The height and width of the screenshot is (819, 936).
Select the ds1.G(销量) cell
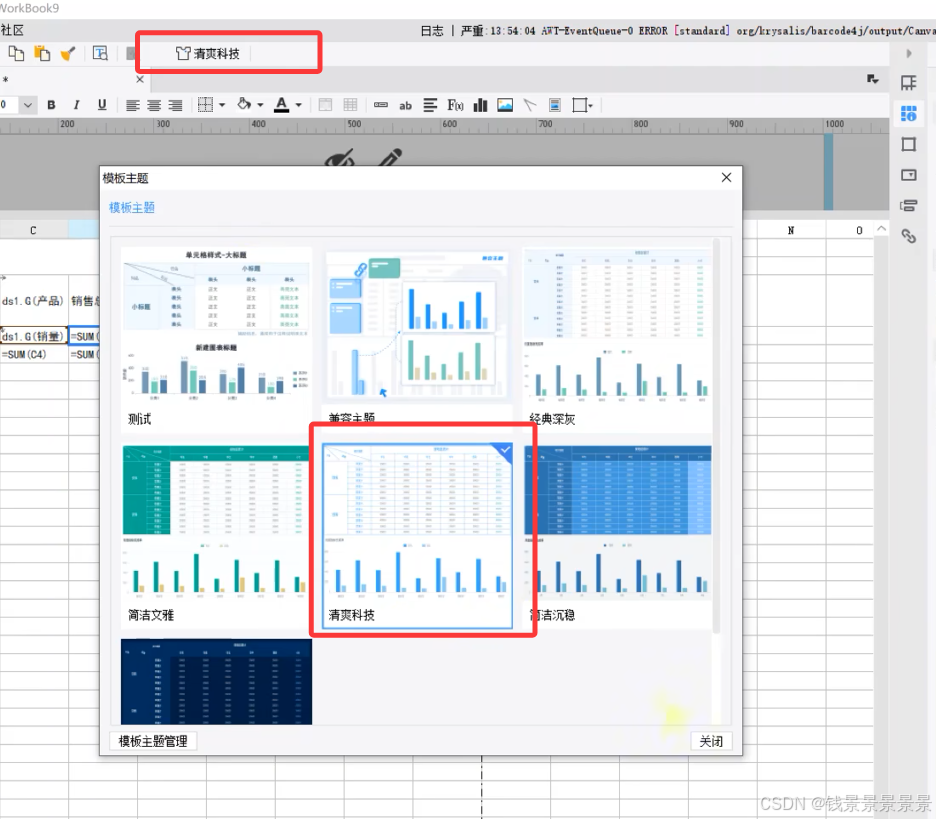pyautogui.click(x=33, y=336)
